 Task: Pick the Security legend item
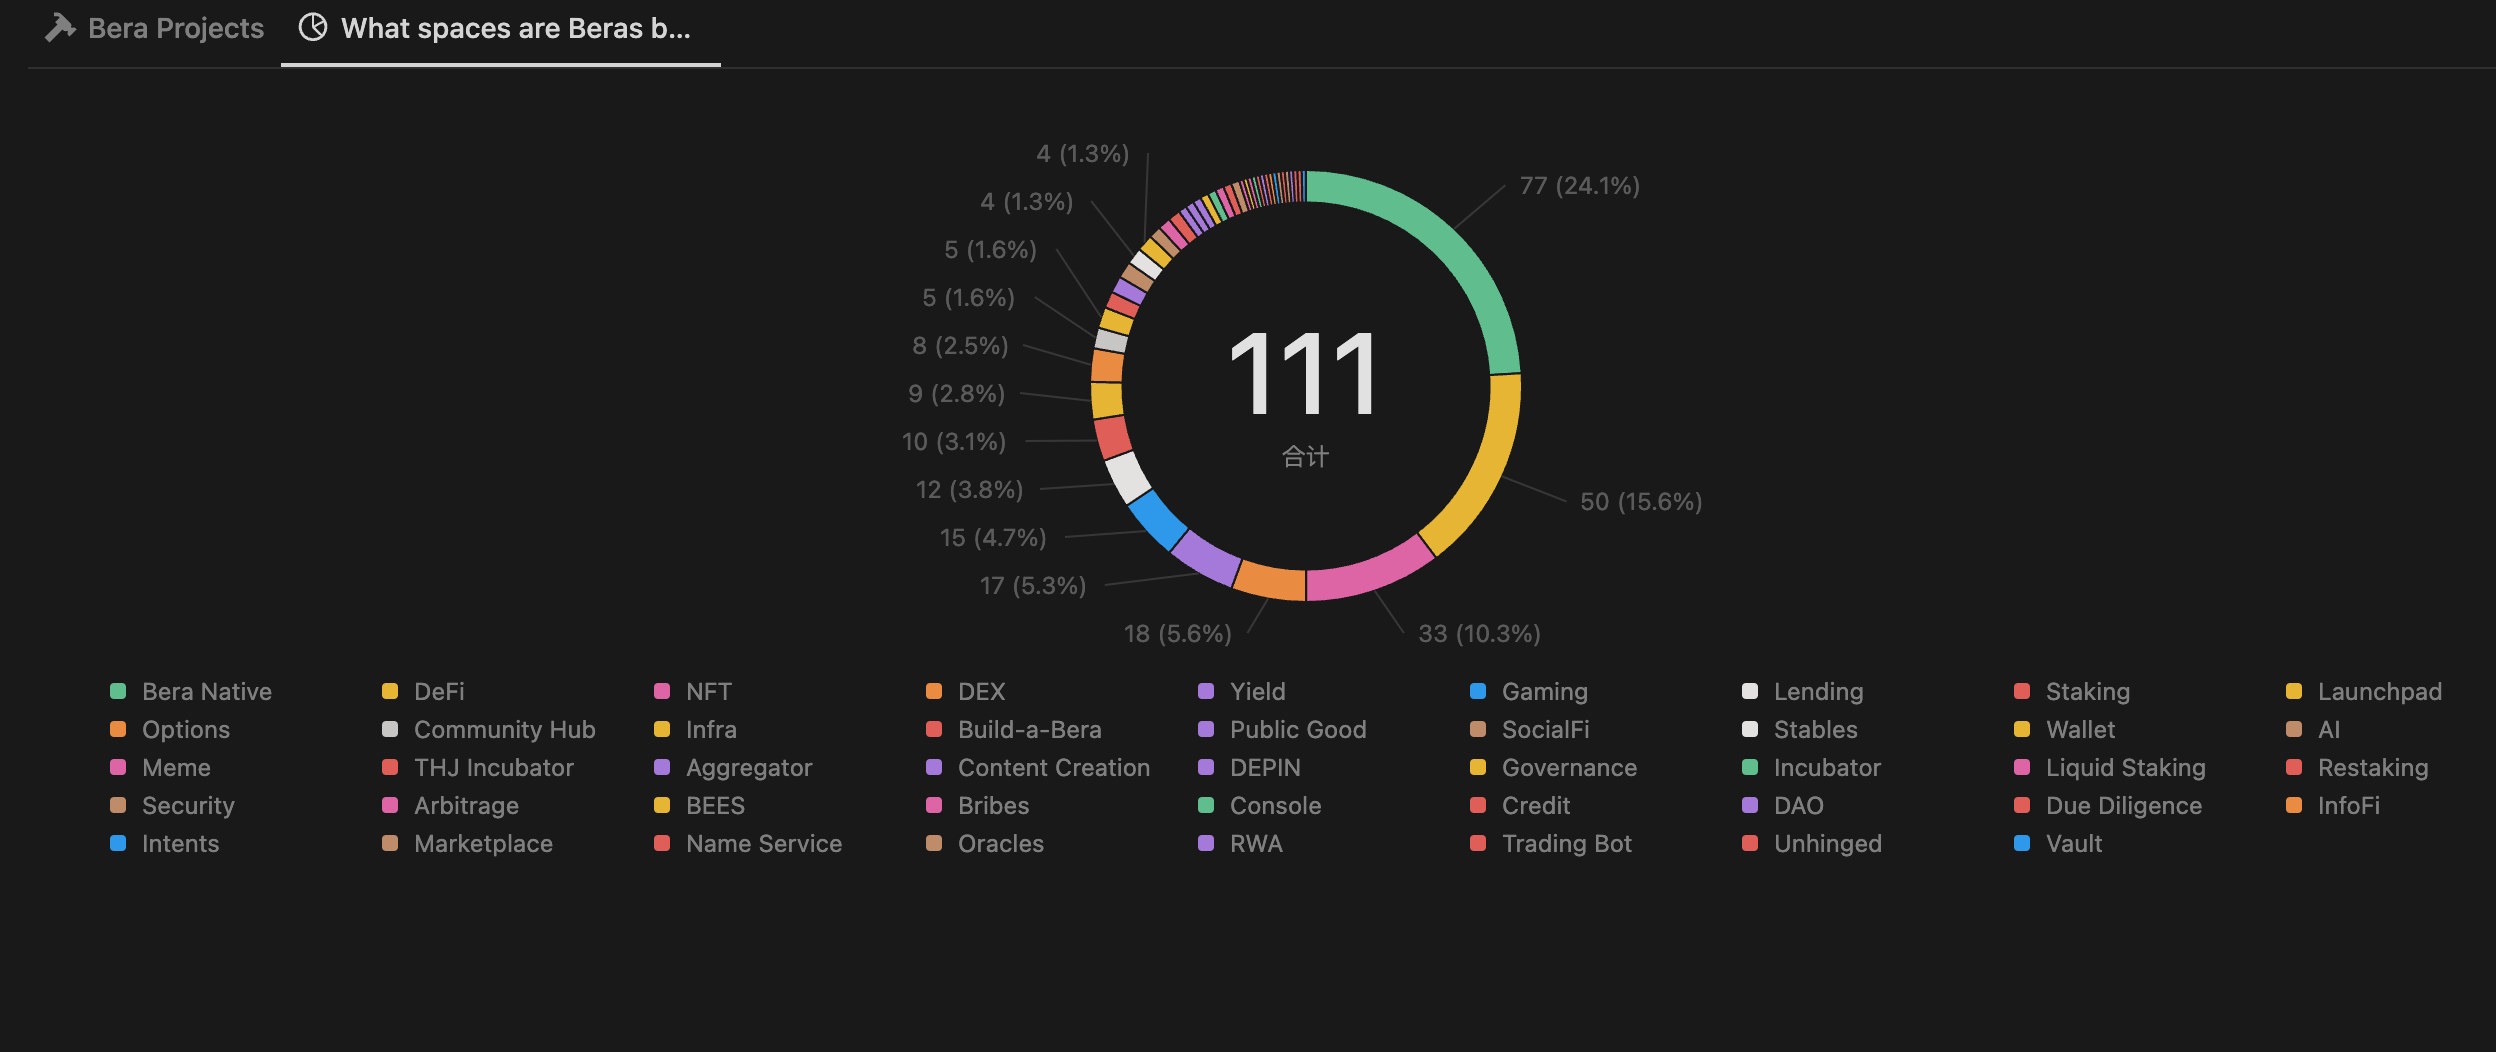pos(172,805)
